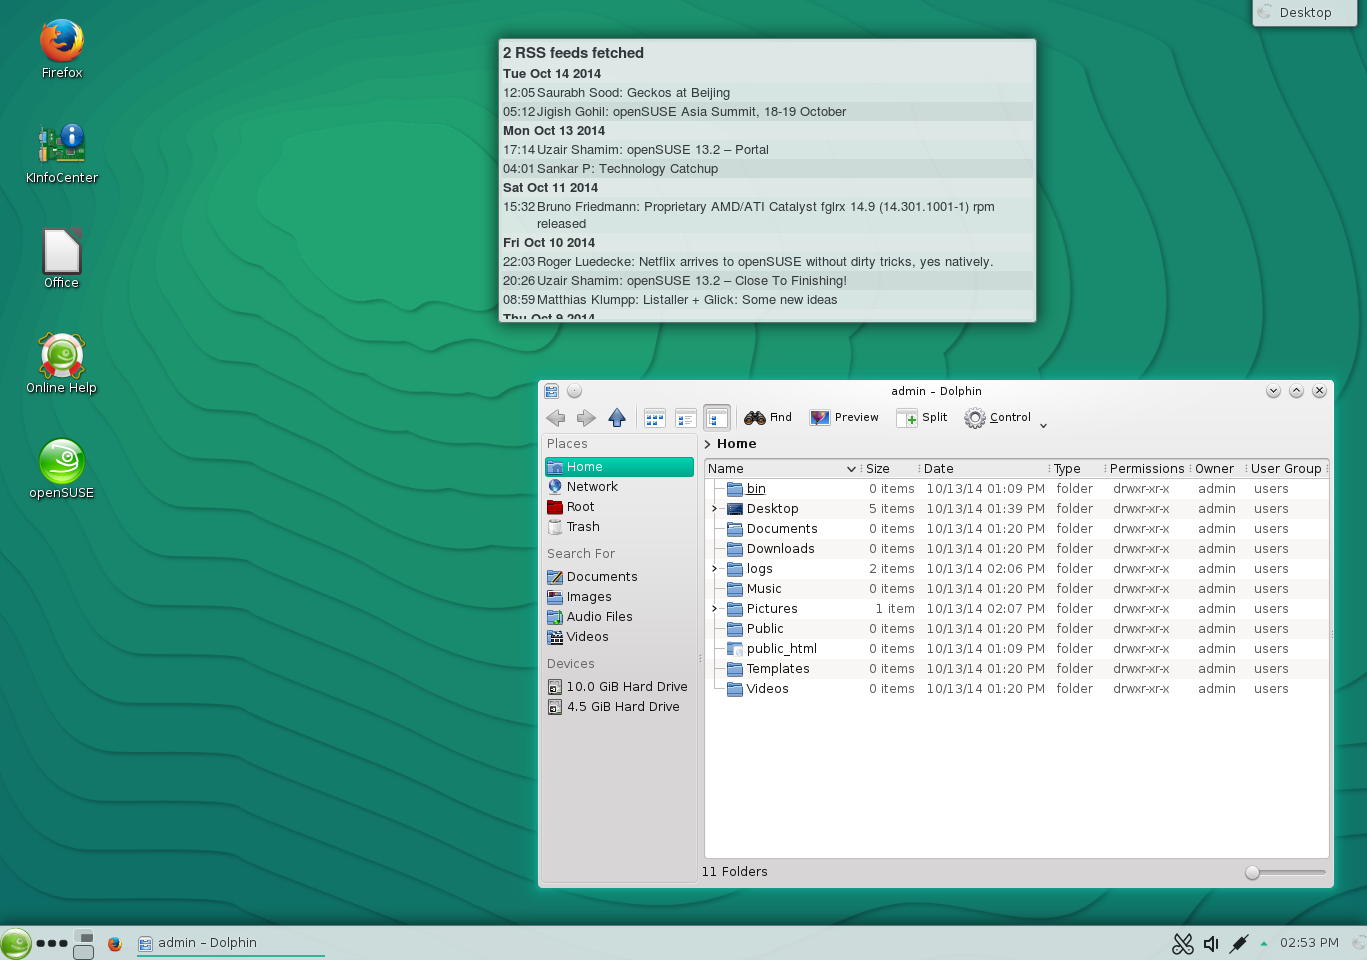Open Firefox from the desktop icon
The height and width of the screenshot is (960, 1367).
[62, 49]
